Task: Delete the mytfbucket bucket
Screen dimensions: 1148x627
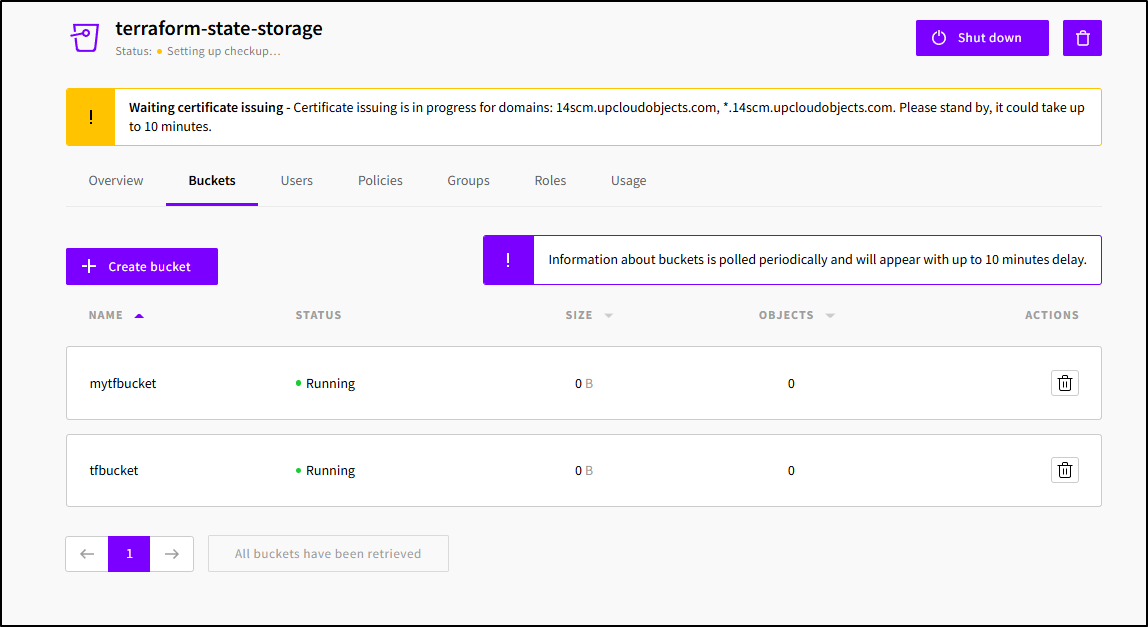Action: 1065,383
